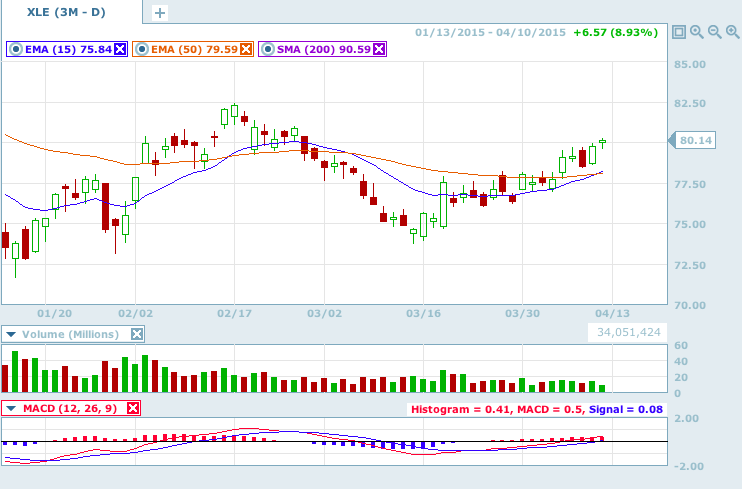Zoom out of the chart

(x=715, y=32)
